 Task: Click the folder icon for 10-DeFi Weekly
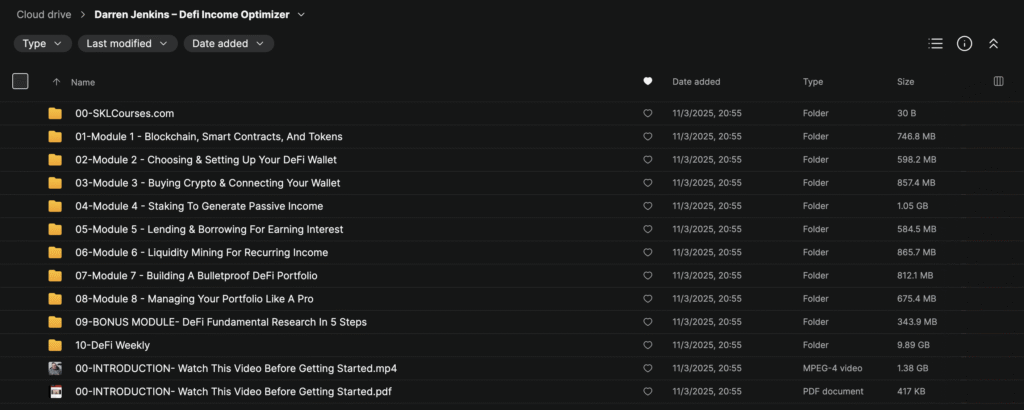(55, 345)
